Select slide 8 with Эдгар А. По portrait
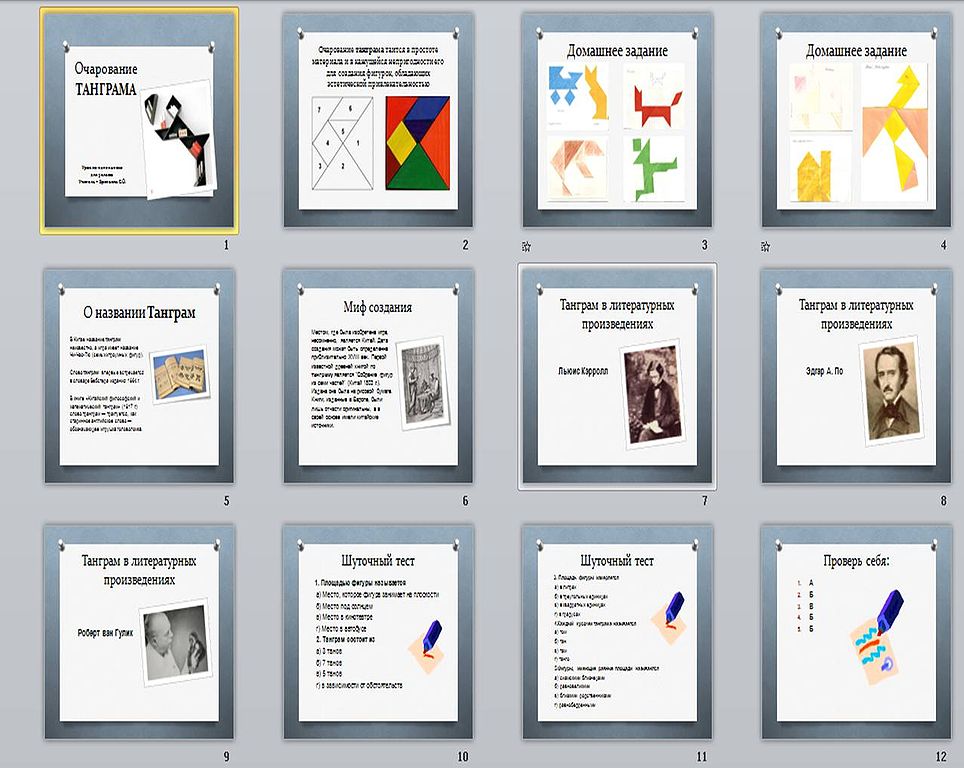 [856, 376]
